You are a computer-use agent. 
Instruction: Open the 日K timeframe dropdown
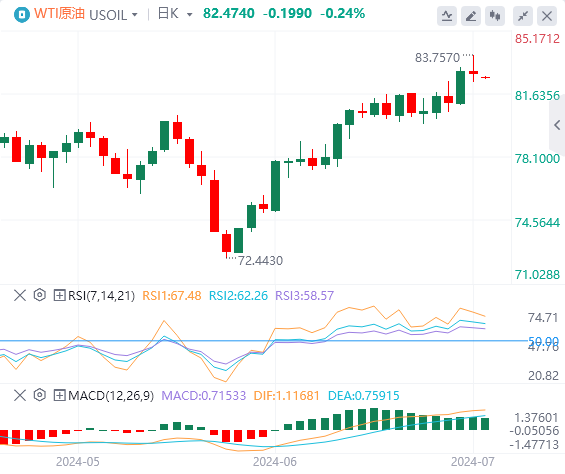coord(175,14)
